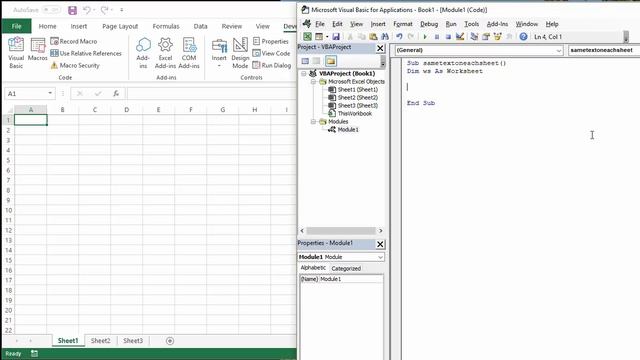Add a new sheet with plus icon

click(x=170, y=341)
